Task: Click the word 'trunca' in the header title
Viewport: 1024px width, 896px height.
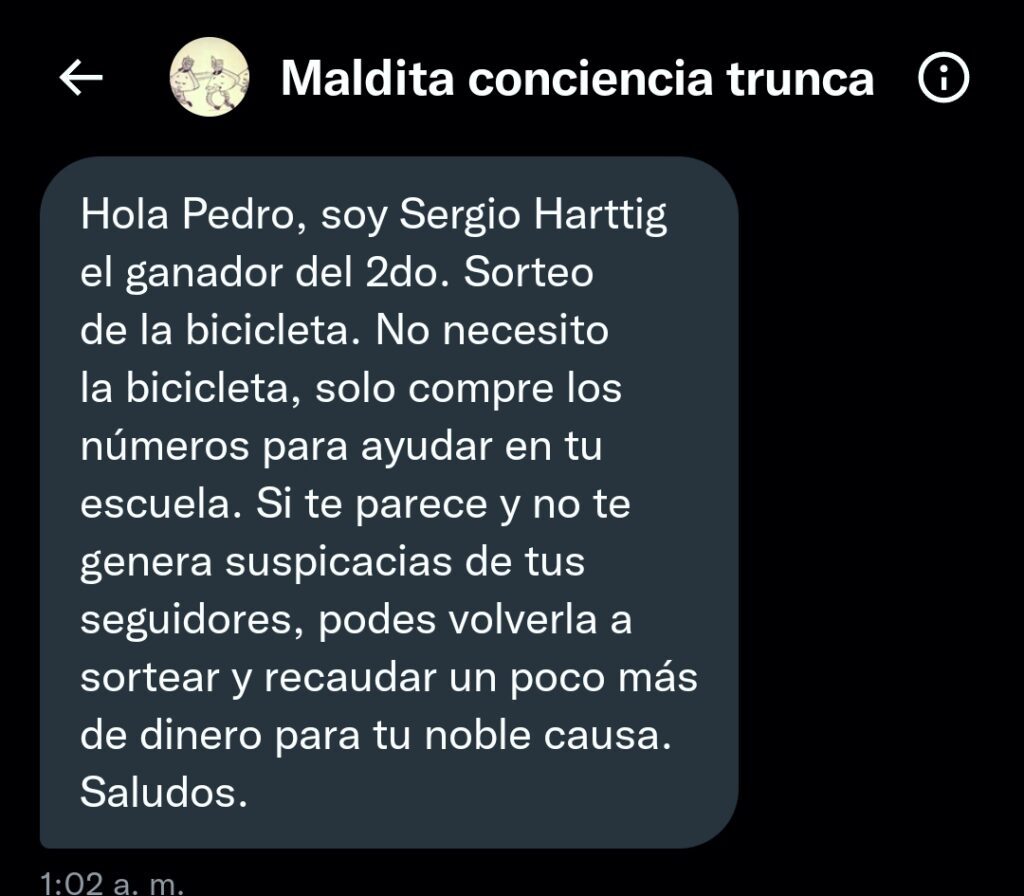Action: [800, 78]
